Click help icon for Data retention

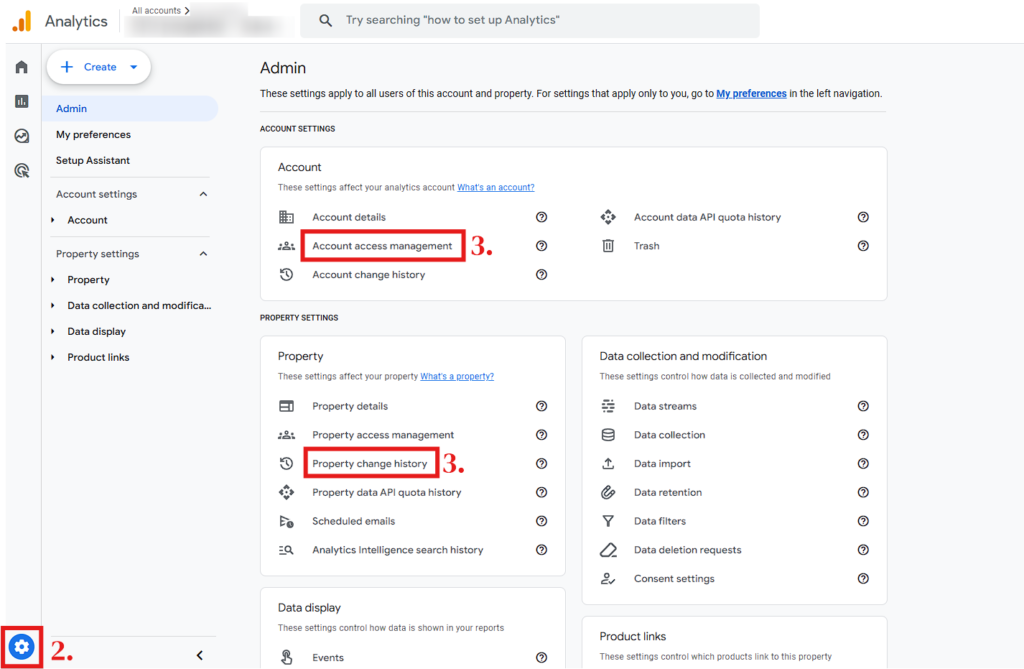point(863,492)
